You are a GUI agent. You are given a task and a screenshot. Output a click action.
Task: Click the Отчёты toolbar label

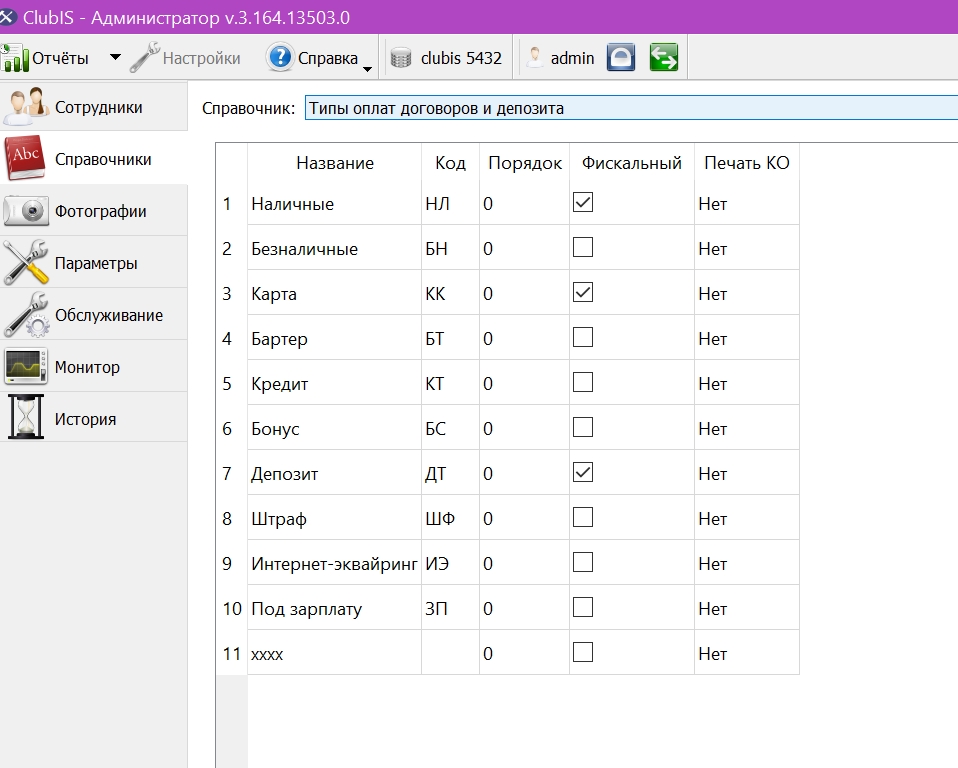[x=60, y=58]
